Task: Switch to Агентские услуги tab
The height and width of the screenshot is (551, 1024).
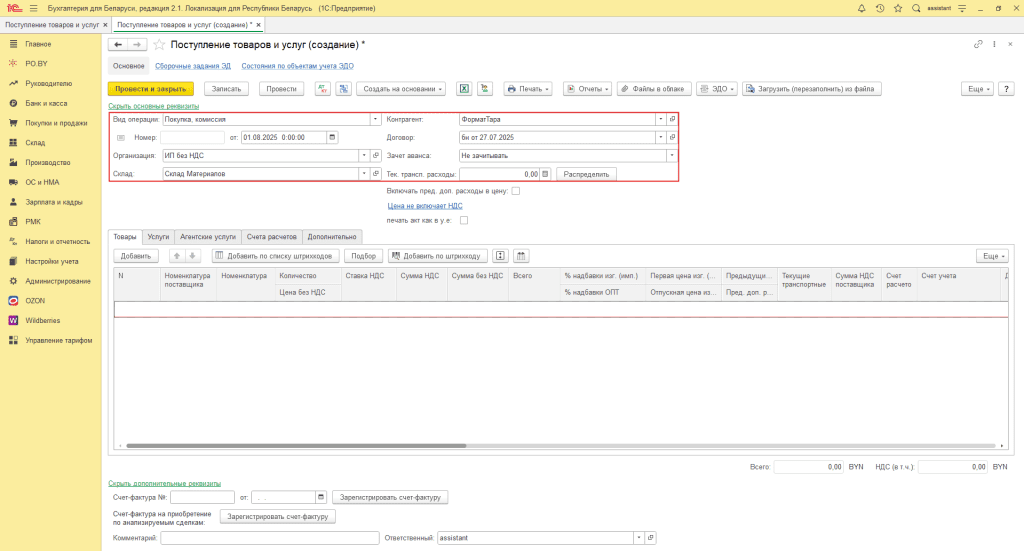Action: click(208, 237)
